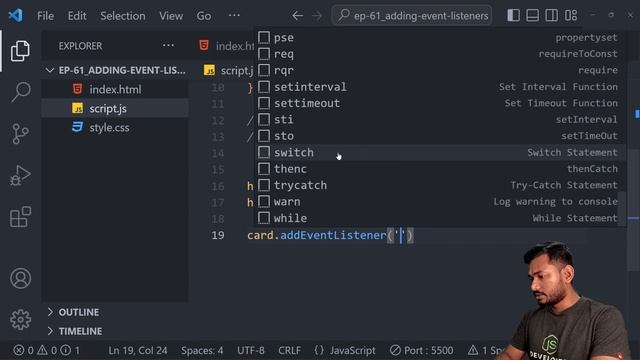Open the Manage gear settings icon

(20, 319)
